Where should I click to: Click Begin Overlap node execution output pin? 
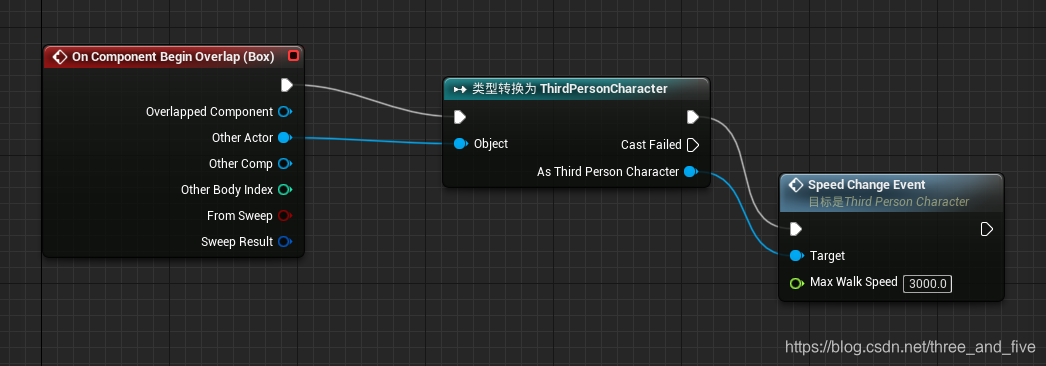point(287,85)
